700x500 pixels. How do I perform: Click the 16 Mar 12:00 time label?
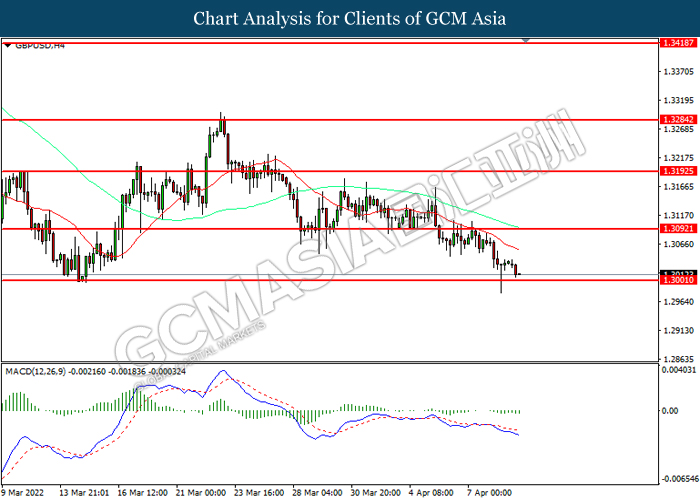[142, 493]
